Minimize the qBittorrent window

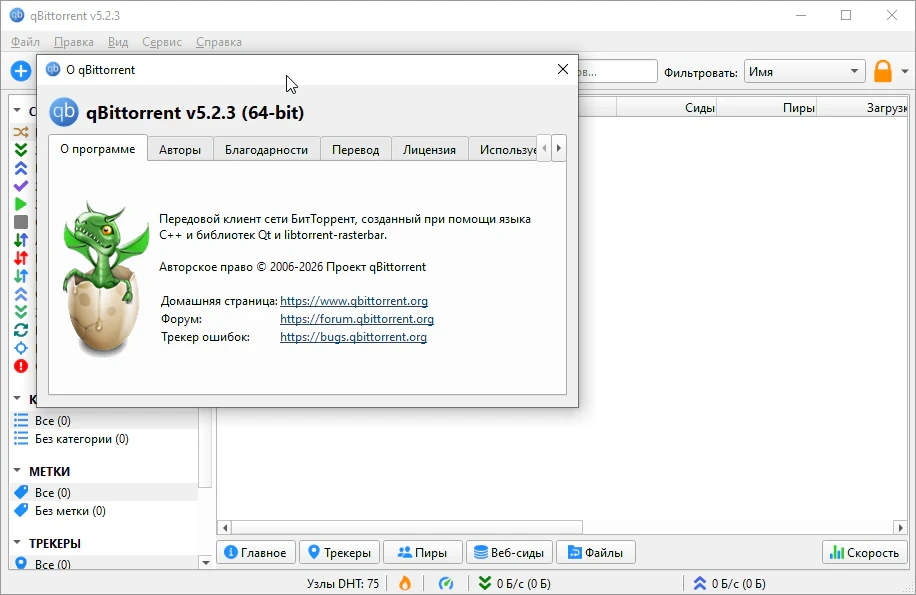[801, 16]
